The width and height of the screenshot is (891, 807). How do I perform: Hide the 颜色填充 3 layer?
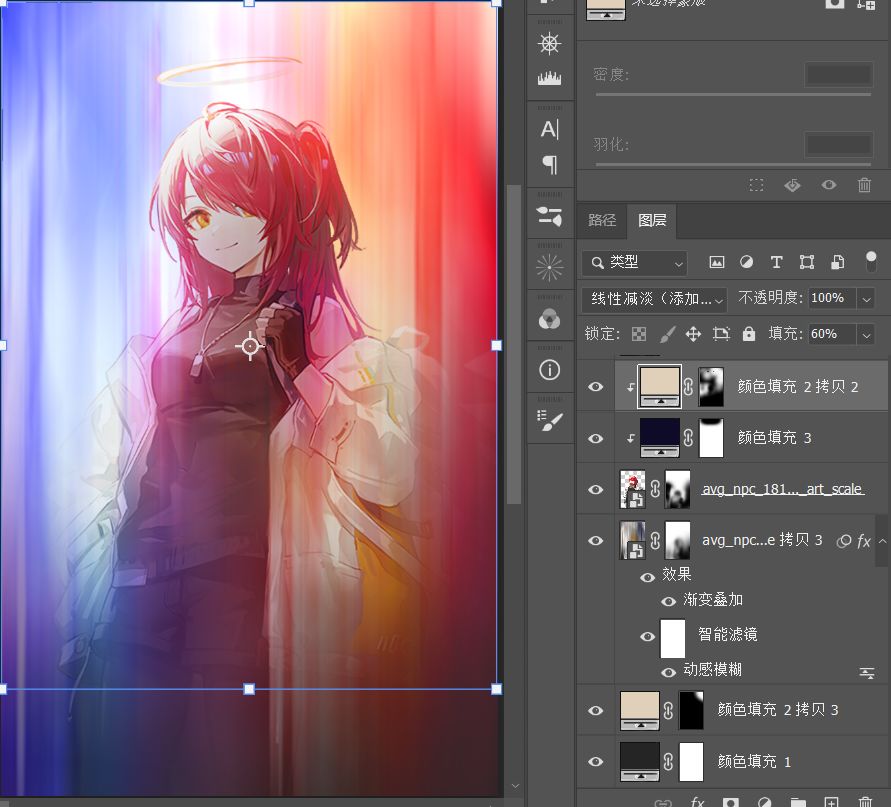coord(596,438)
